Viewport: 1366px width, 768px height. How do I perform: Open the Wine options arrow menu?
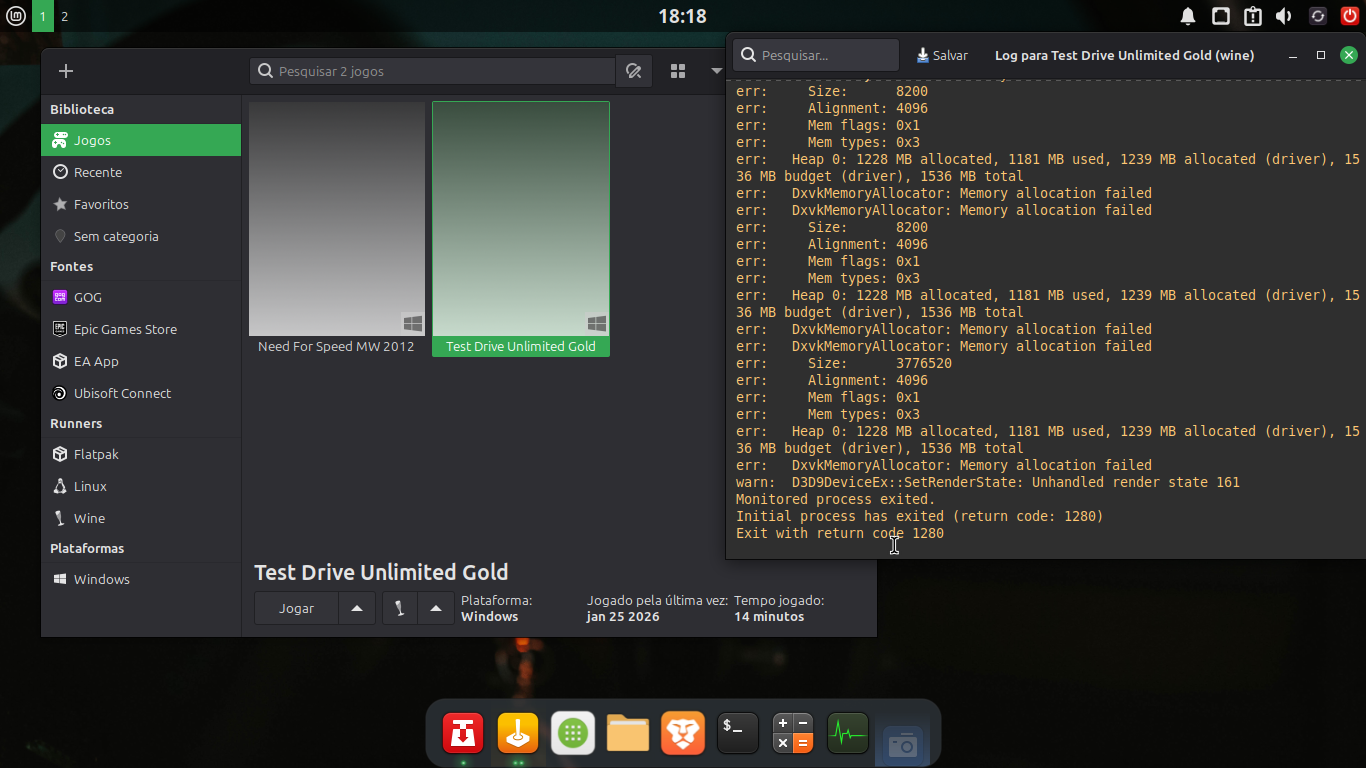pyautogui.click(x=435, y=608)
